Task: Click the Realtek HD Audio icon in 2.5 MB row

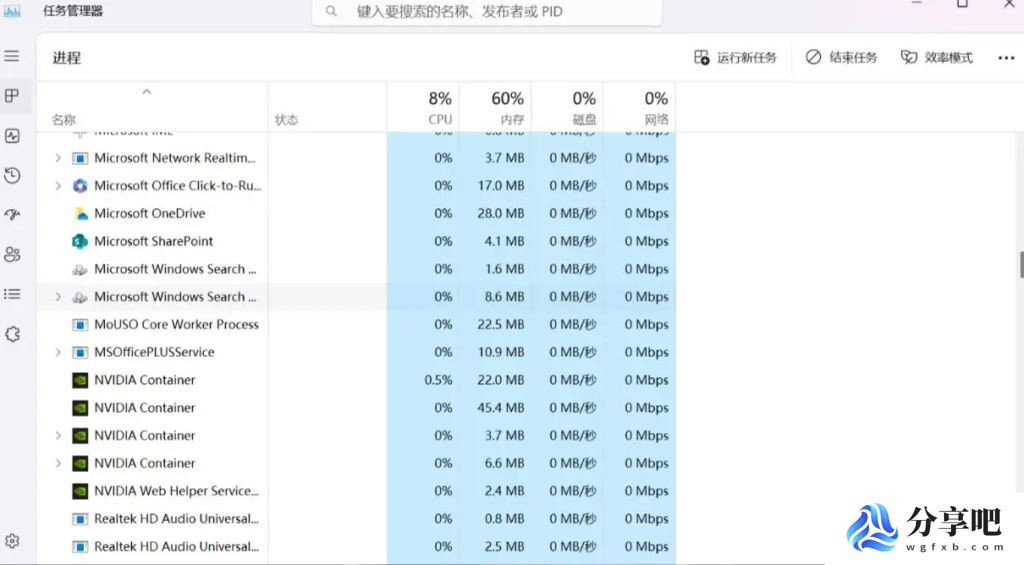Action: tap(80, 547)
